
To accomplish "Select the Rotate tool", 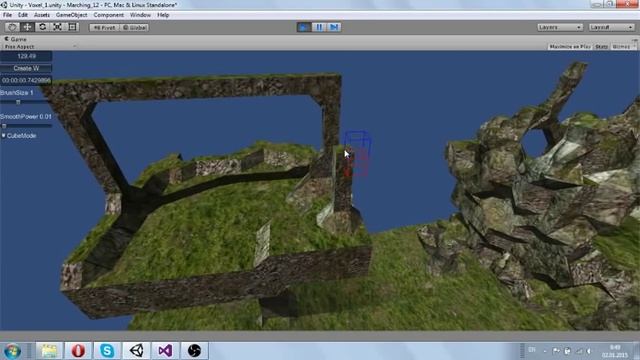I will (42, 27).
